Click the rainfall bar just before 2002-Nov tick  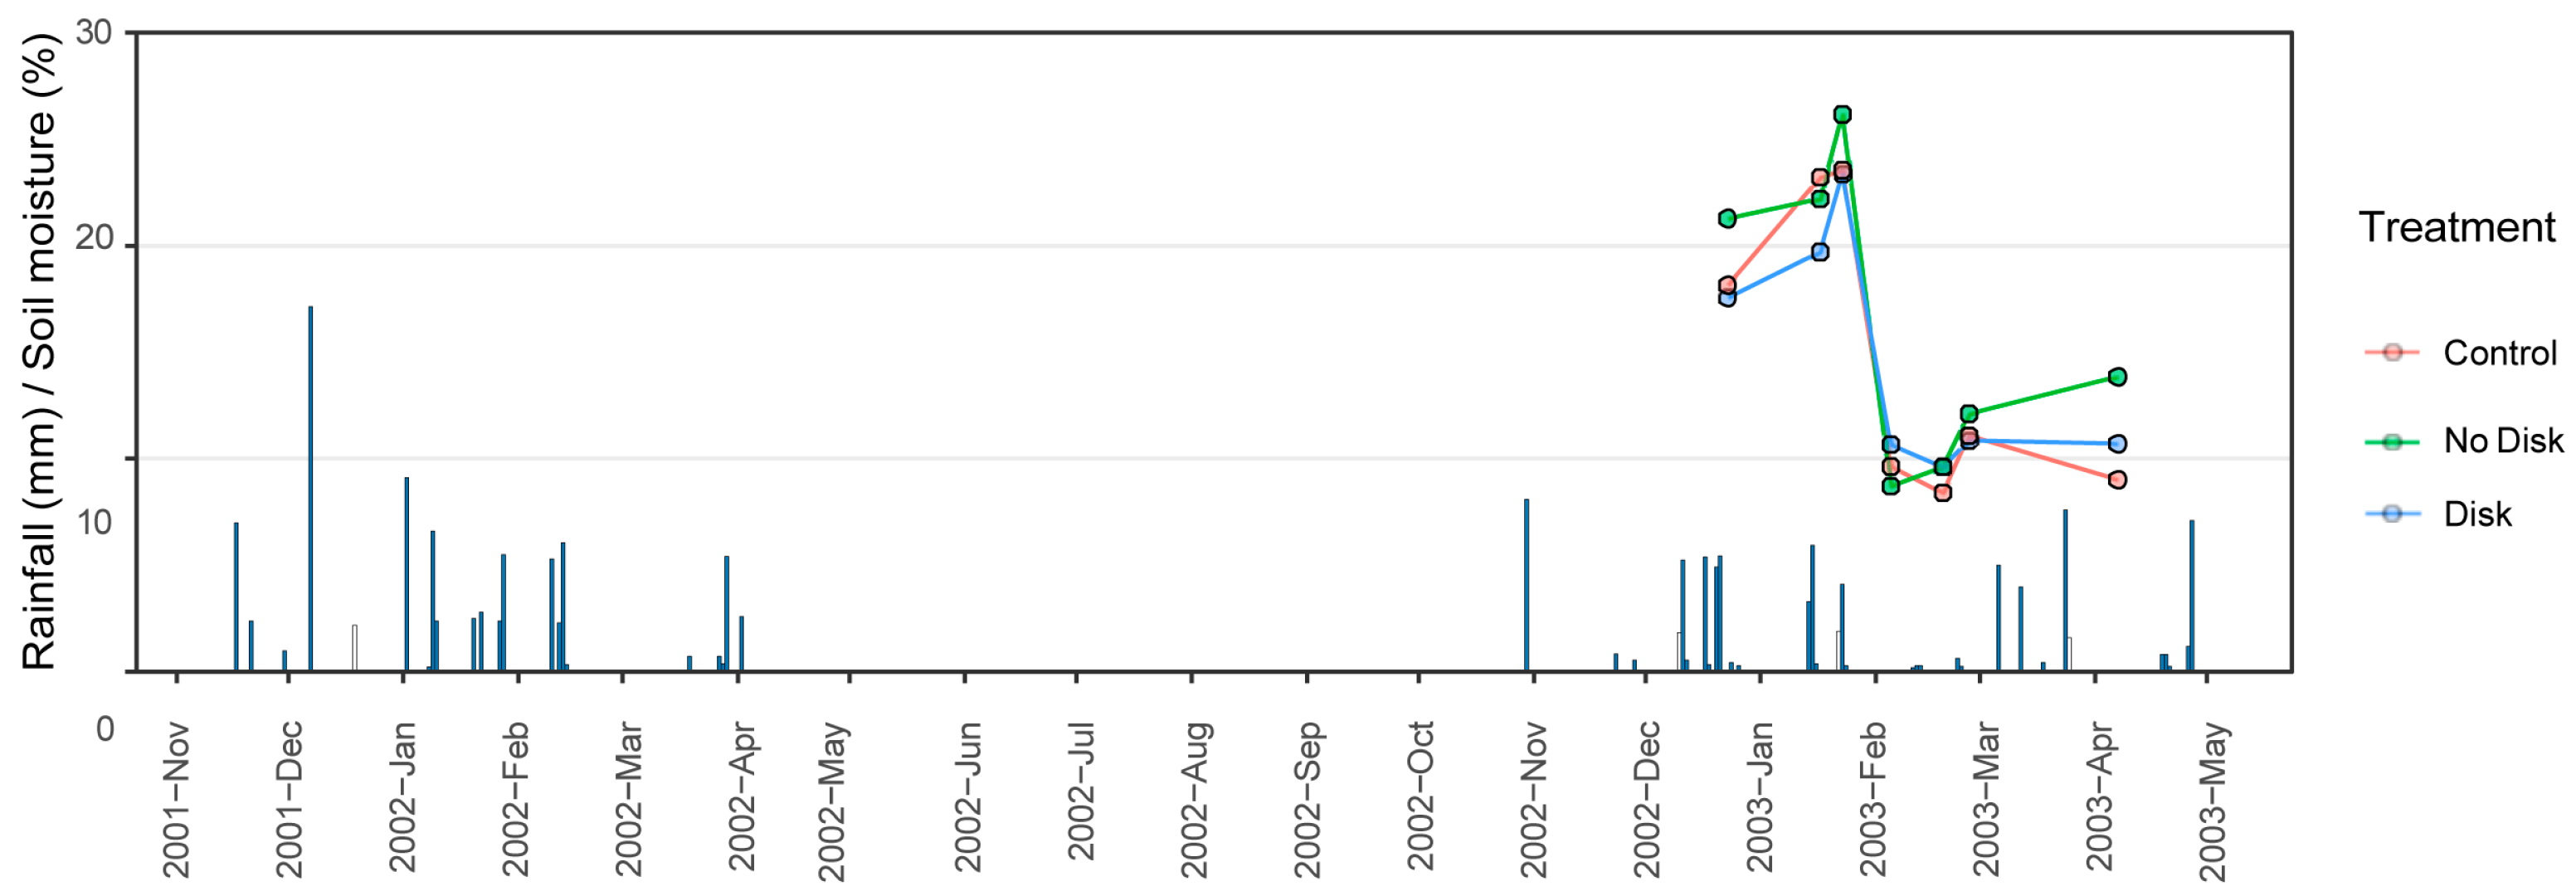pyautogui.click(x=1526, y=585)
